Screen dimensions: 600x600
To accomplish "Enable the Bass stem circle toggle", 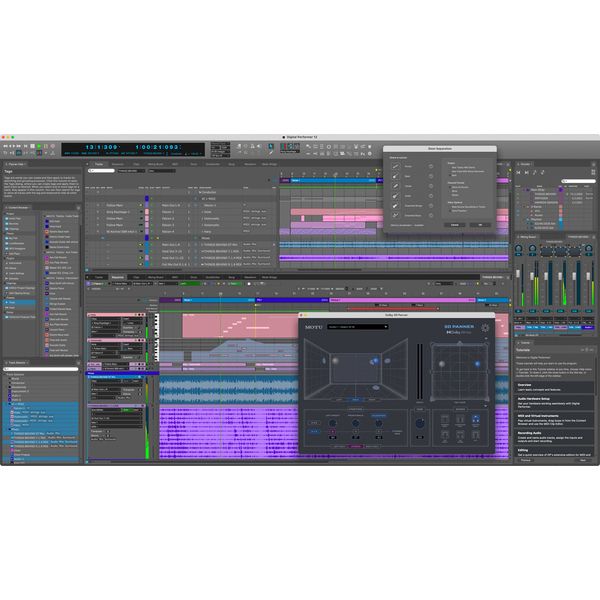I will point(431,176).
